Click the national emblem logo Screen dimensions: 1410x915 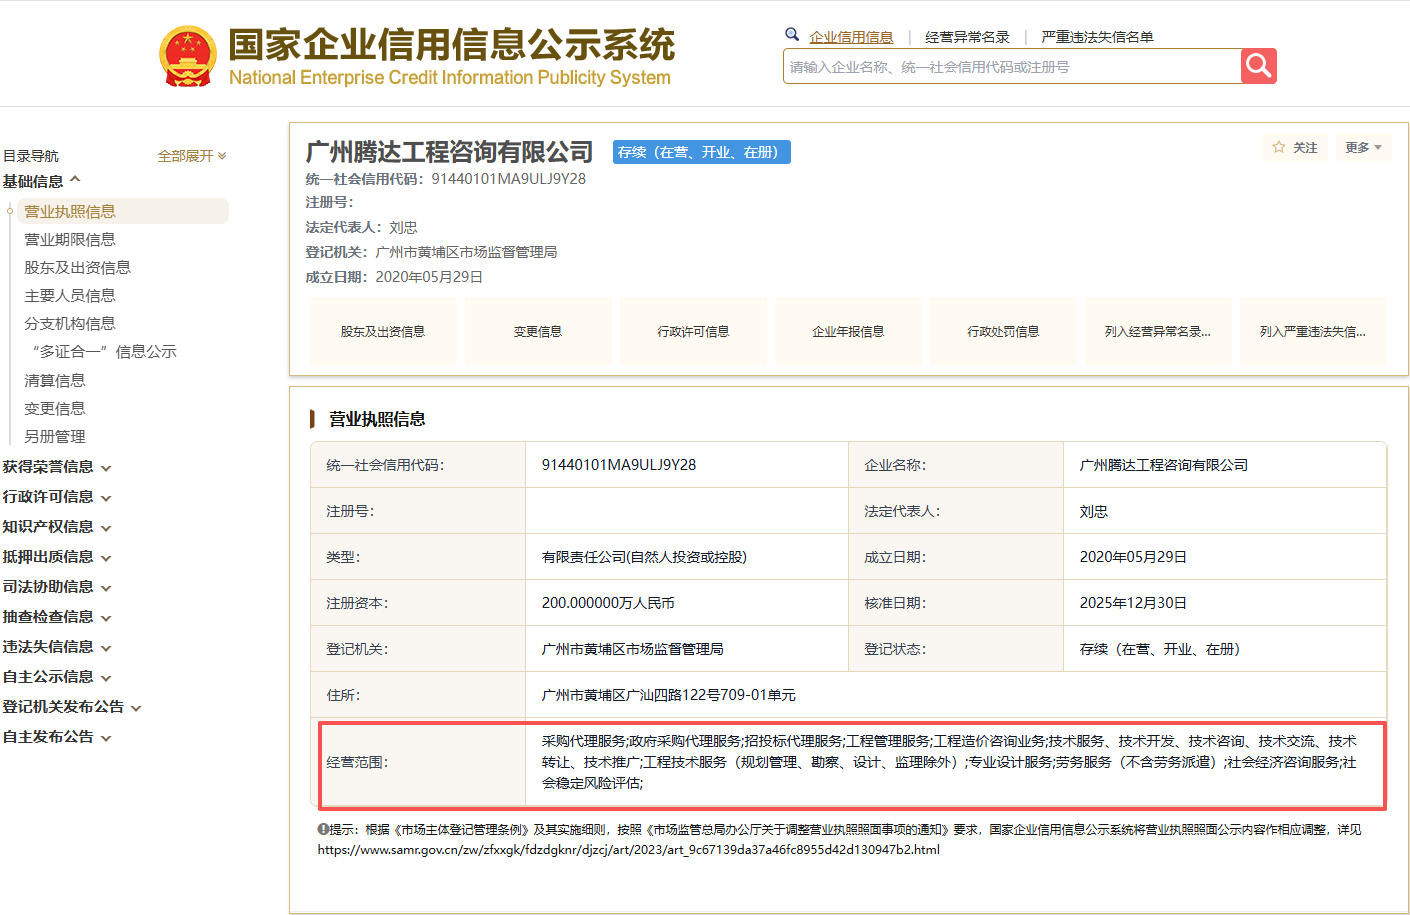(188, 56)
